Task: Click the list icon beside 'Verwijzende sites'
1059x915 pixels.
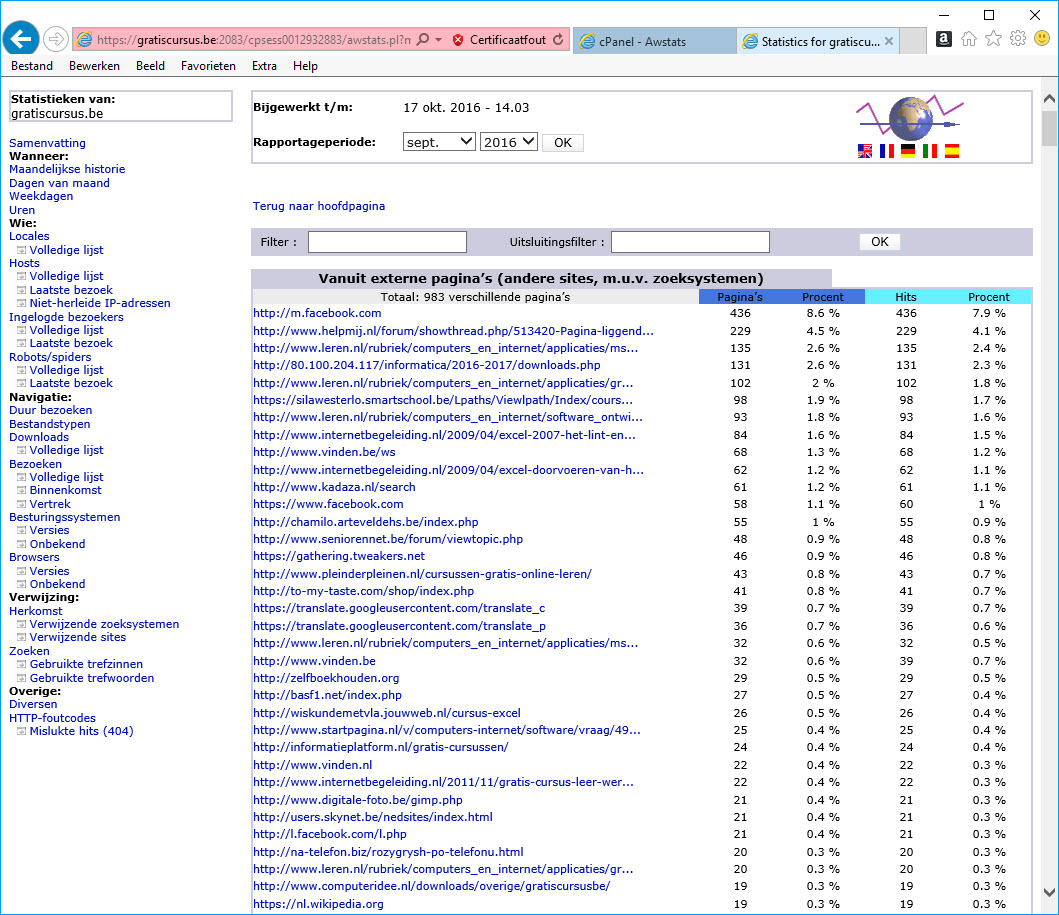Action: pos(22,637)
